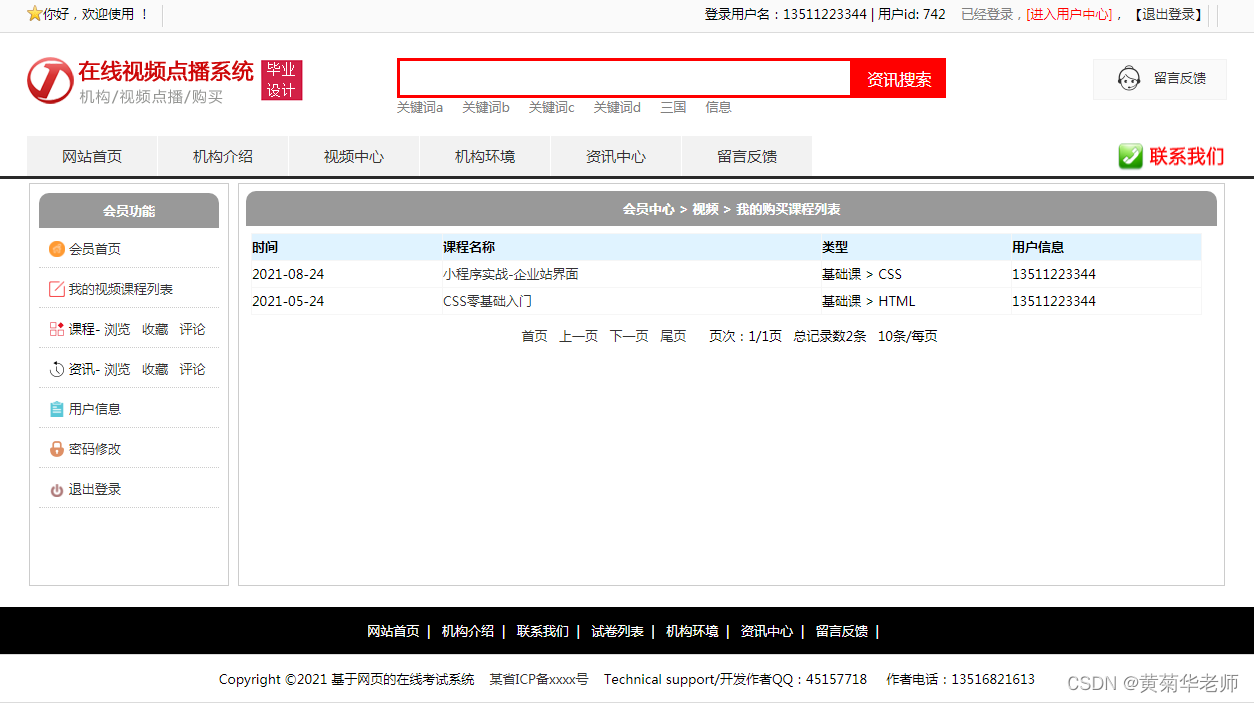Click the clipboard icon next to 用户信息
The height and width of the screenshot is (703, 1254).
click(57, 409)
